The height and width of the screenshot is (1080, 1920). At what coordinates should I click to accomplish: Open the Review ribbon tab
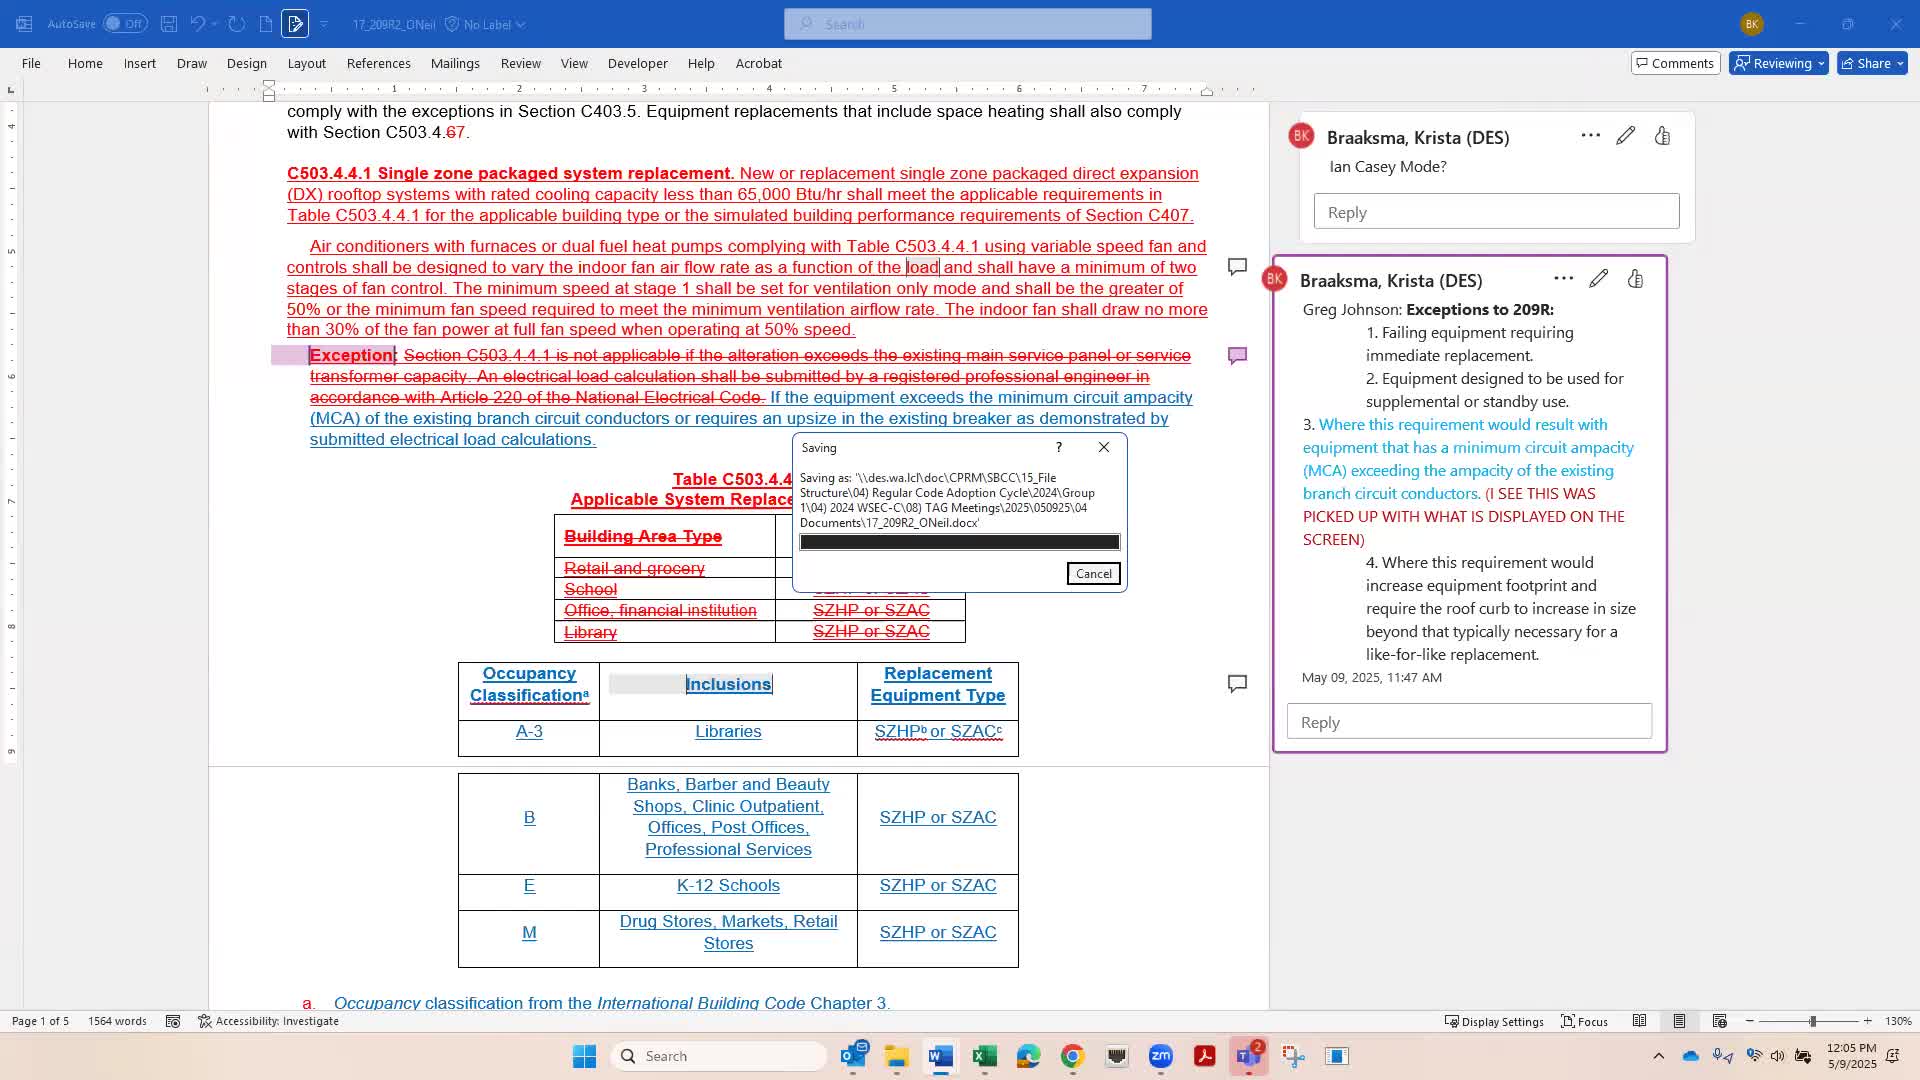pos(520,63)
